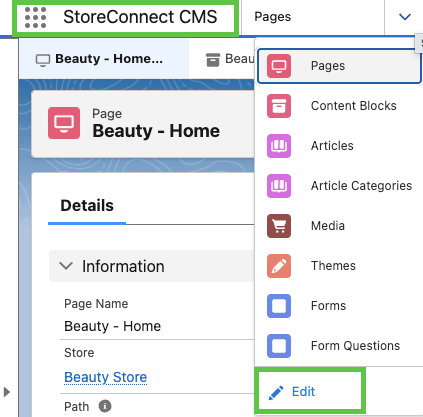Viewport: 423px width, 417px height.
Task: Click the Path field label
Action: coord(76,407)
